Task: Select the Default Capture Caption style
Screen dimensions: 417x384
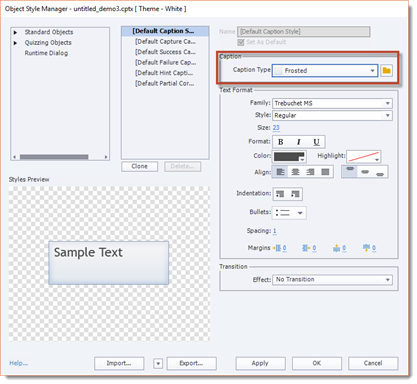Action: (x=165, y=42)
